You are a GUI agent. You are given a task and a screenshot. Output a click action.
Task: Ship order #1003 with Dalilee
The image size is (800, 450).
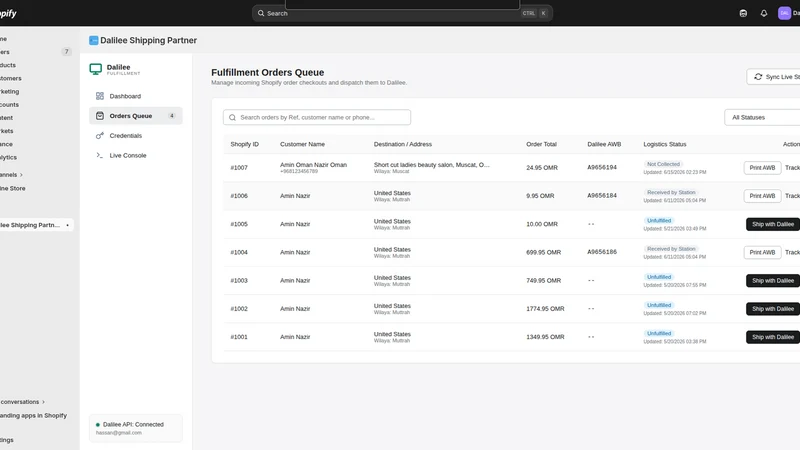pyautogui.click(x=772, y=281)
